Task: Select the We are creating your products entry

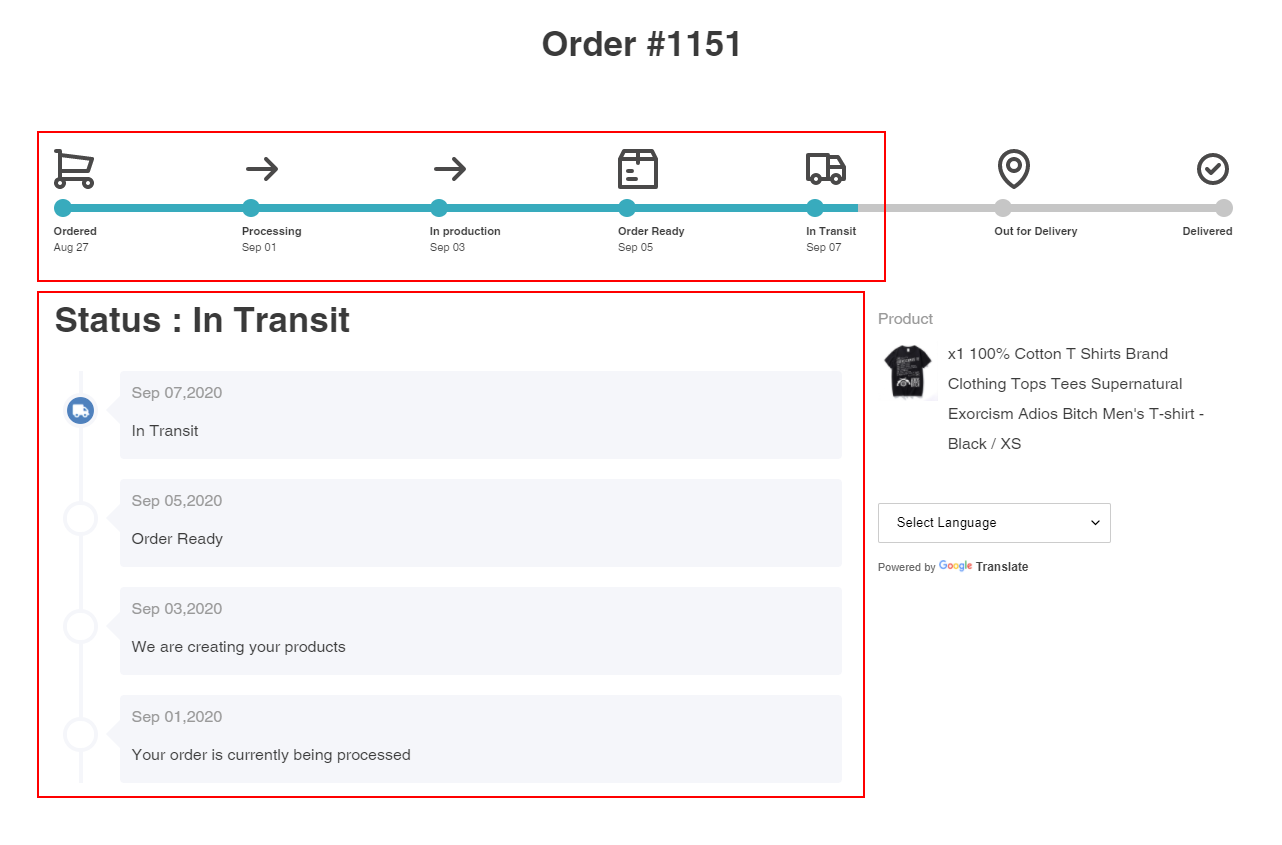Action: (481, 631)
